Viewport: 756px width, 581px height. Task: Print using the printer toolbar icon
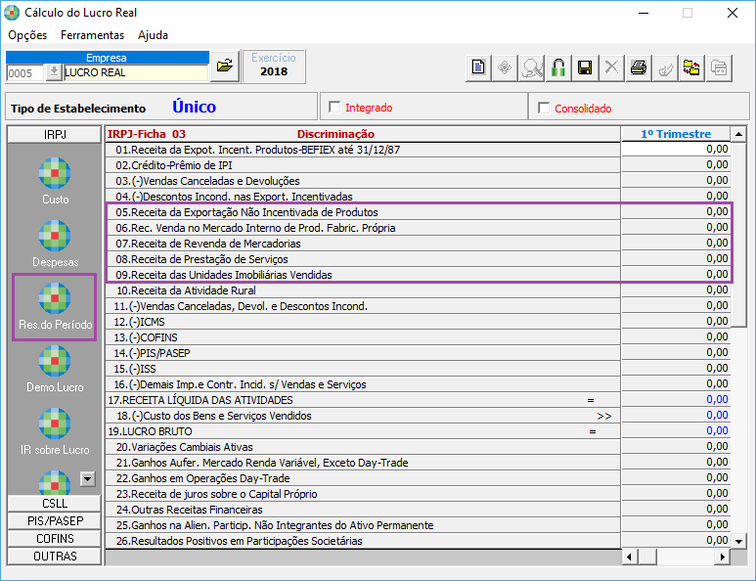point(638,67)
